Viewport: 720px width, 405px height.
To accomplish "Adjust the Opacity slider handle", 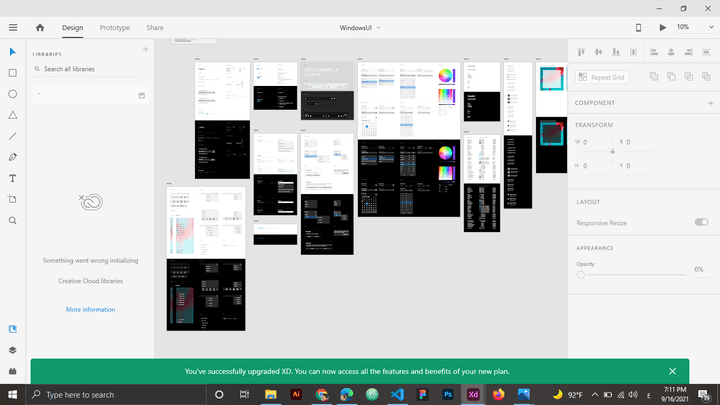I will [581, 275].
